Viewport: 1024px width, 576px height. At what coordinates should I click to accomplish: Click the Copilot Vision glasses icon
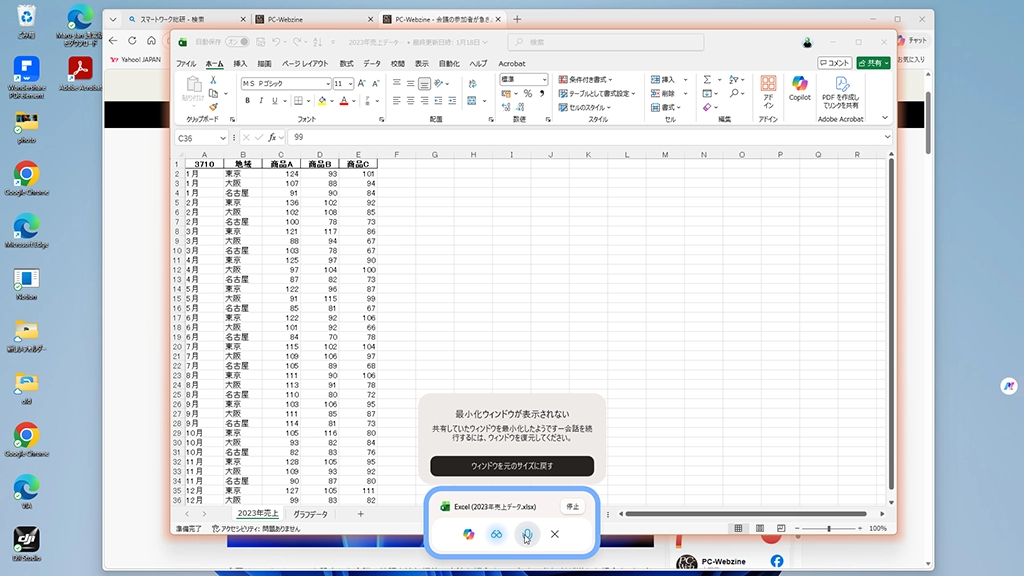pyautogui.click(x=495, y=534)
